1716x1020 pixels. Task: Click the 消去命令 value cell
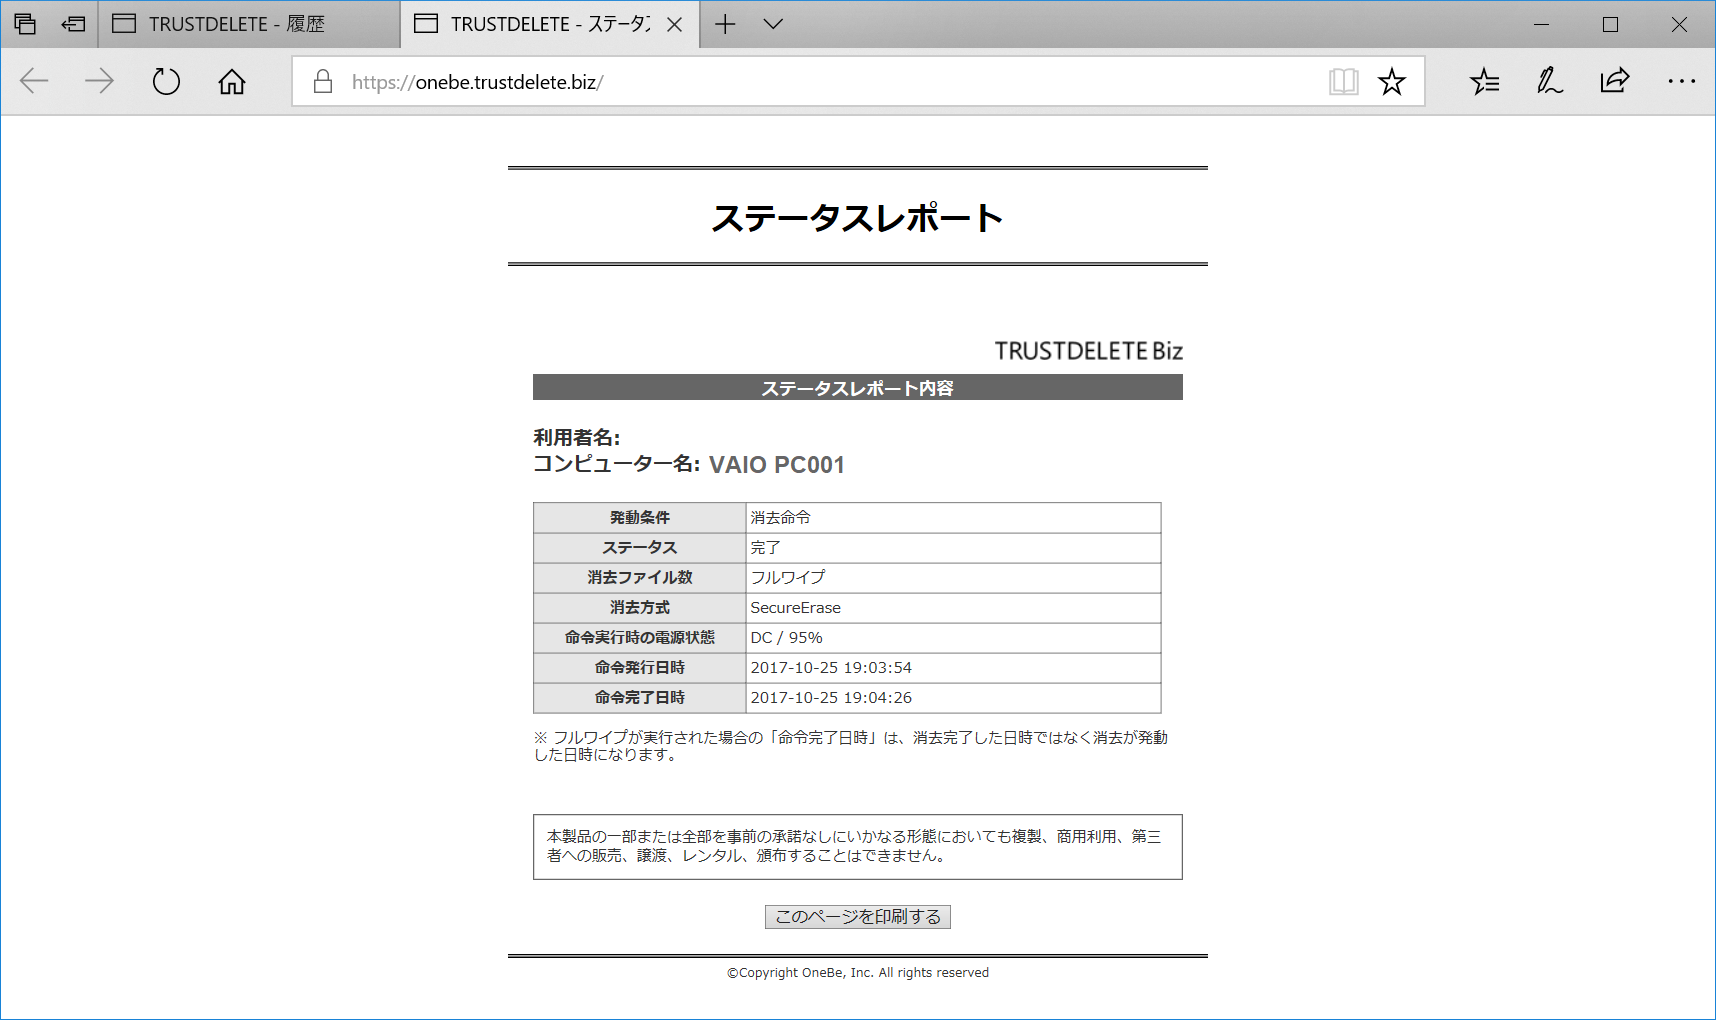(x=954, y=518)
